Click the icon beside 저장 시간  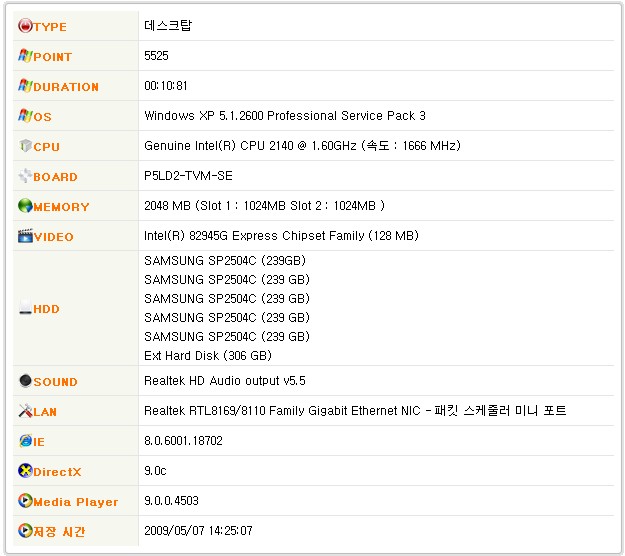pyautogui.click(x=25, y=530)
